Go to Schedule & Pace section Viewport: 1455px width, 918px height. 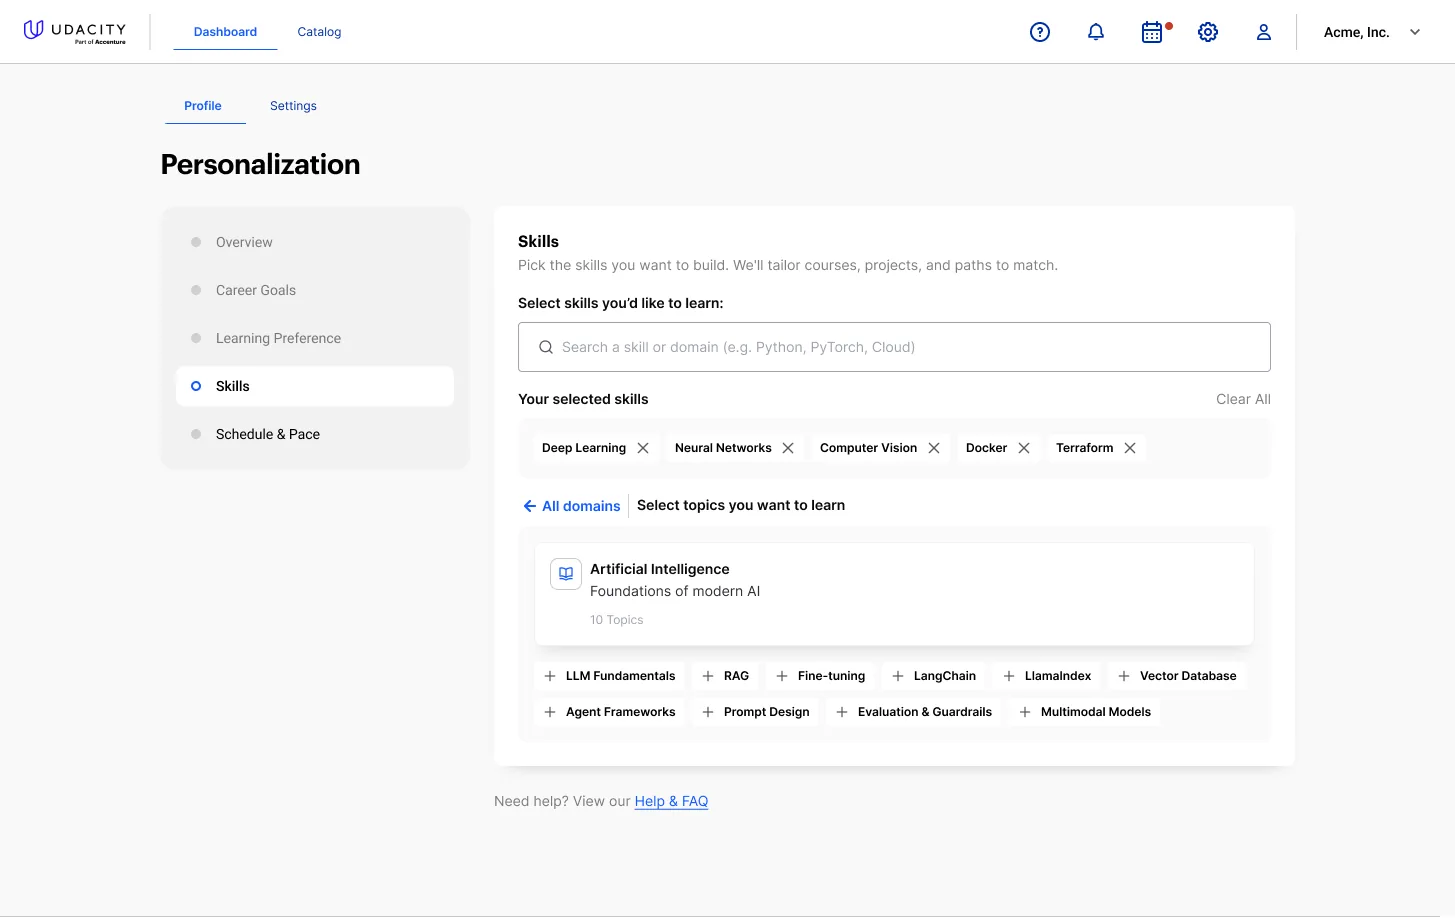point(315,434)
